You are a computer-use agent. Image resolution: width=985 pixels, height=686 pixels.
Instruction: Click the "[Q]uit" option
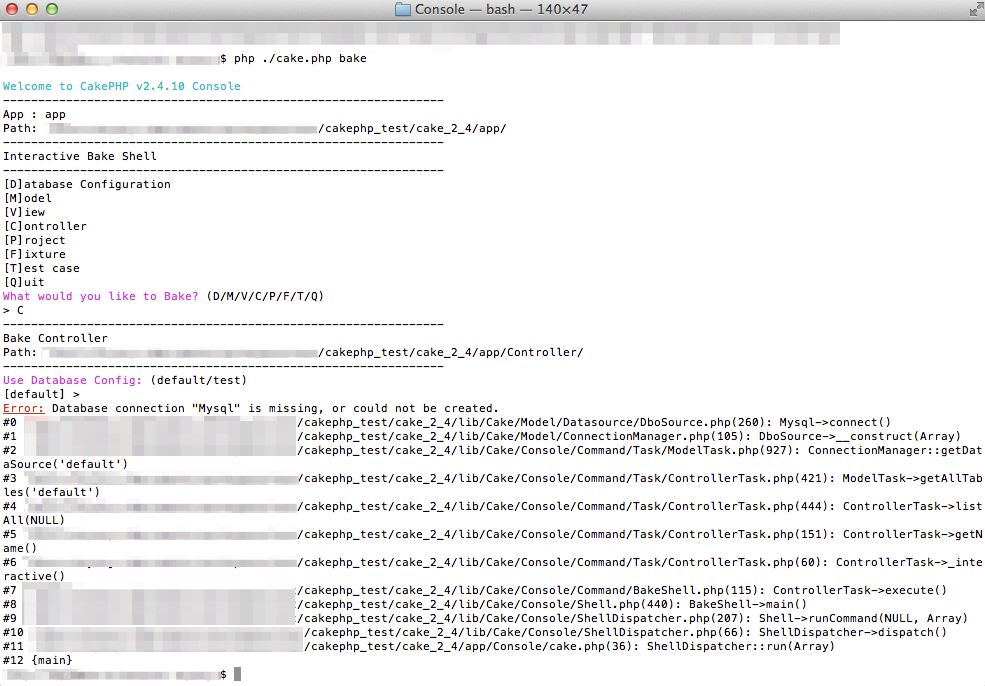click(x=24, y=283)
